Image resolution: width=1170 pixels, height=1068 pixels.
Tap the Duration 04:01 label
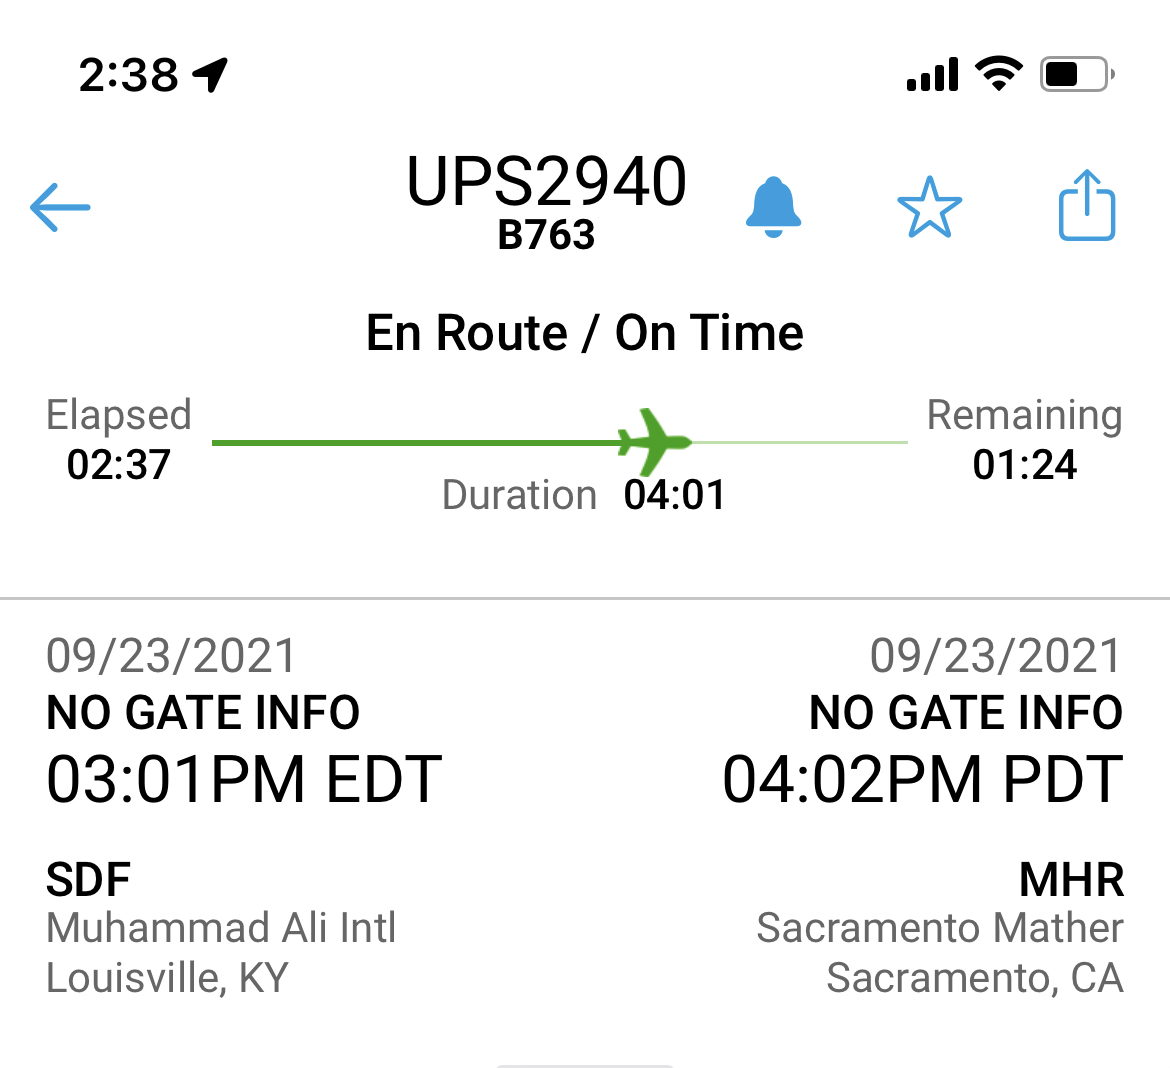click(x=584, y=495)
